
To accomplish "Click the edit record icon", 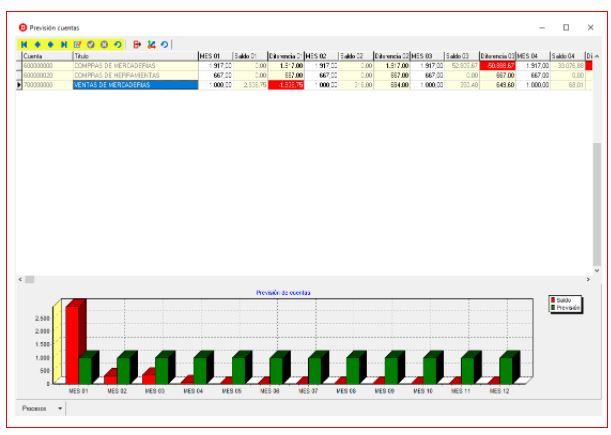I will (78, 45).
